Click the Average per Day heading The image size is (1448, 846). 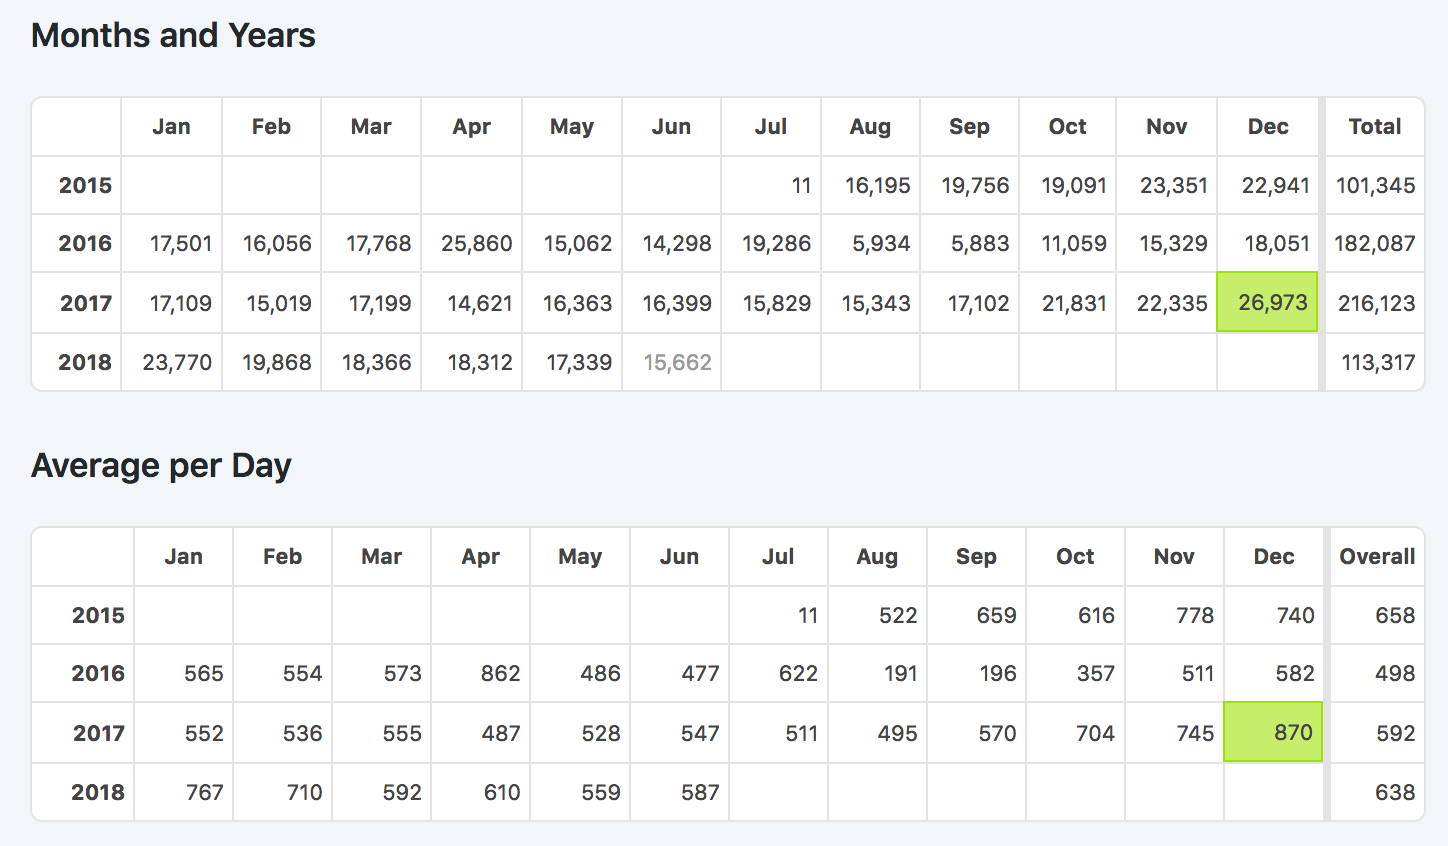pos(161,465)
